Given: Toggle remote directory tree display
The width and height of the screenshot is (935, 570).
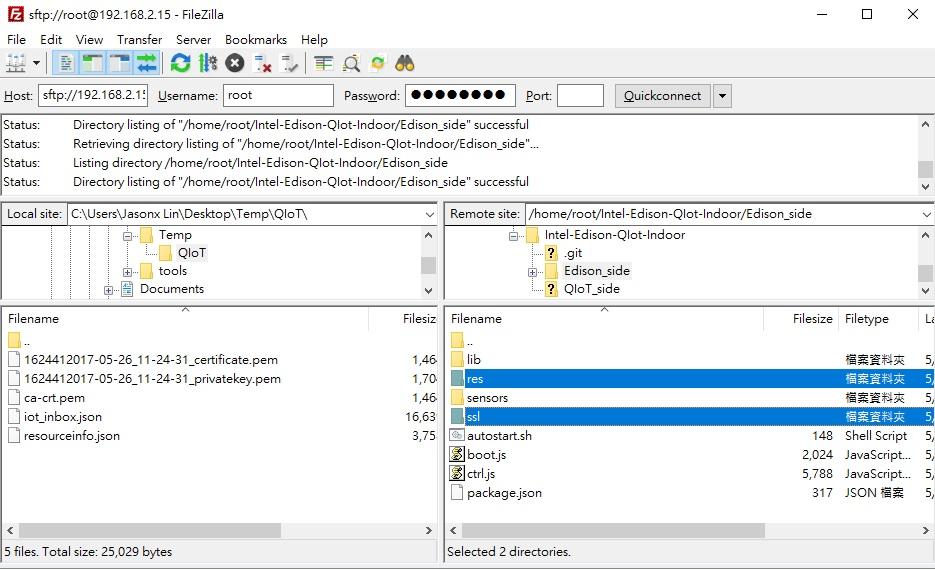Looking at the screenshot, I should pyautogui.click(x=120, y=63).
